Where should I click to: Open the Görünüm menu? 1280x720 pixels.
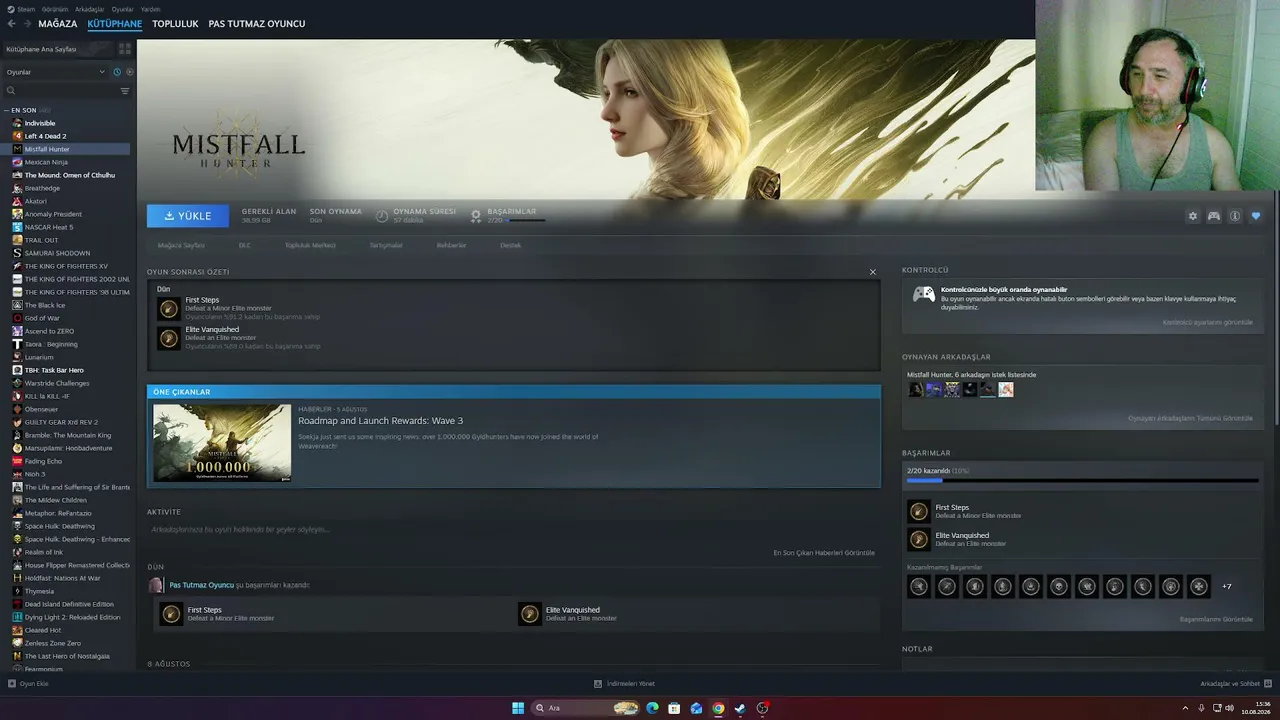tap(54, 9)
